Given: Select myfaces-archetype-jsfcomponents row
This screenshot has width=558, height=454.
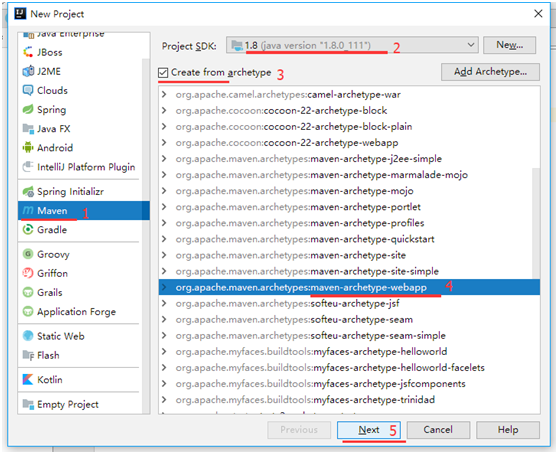Looking at the screenshot, I should tap(349, 384).
